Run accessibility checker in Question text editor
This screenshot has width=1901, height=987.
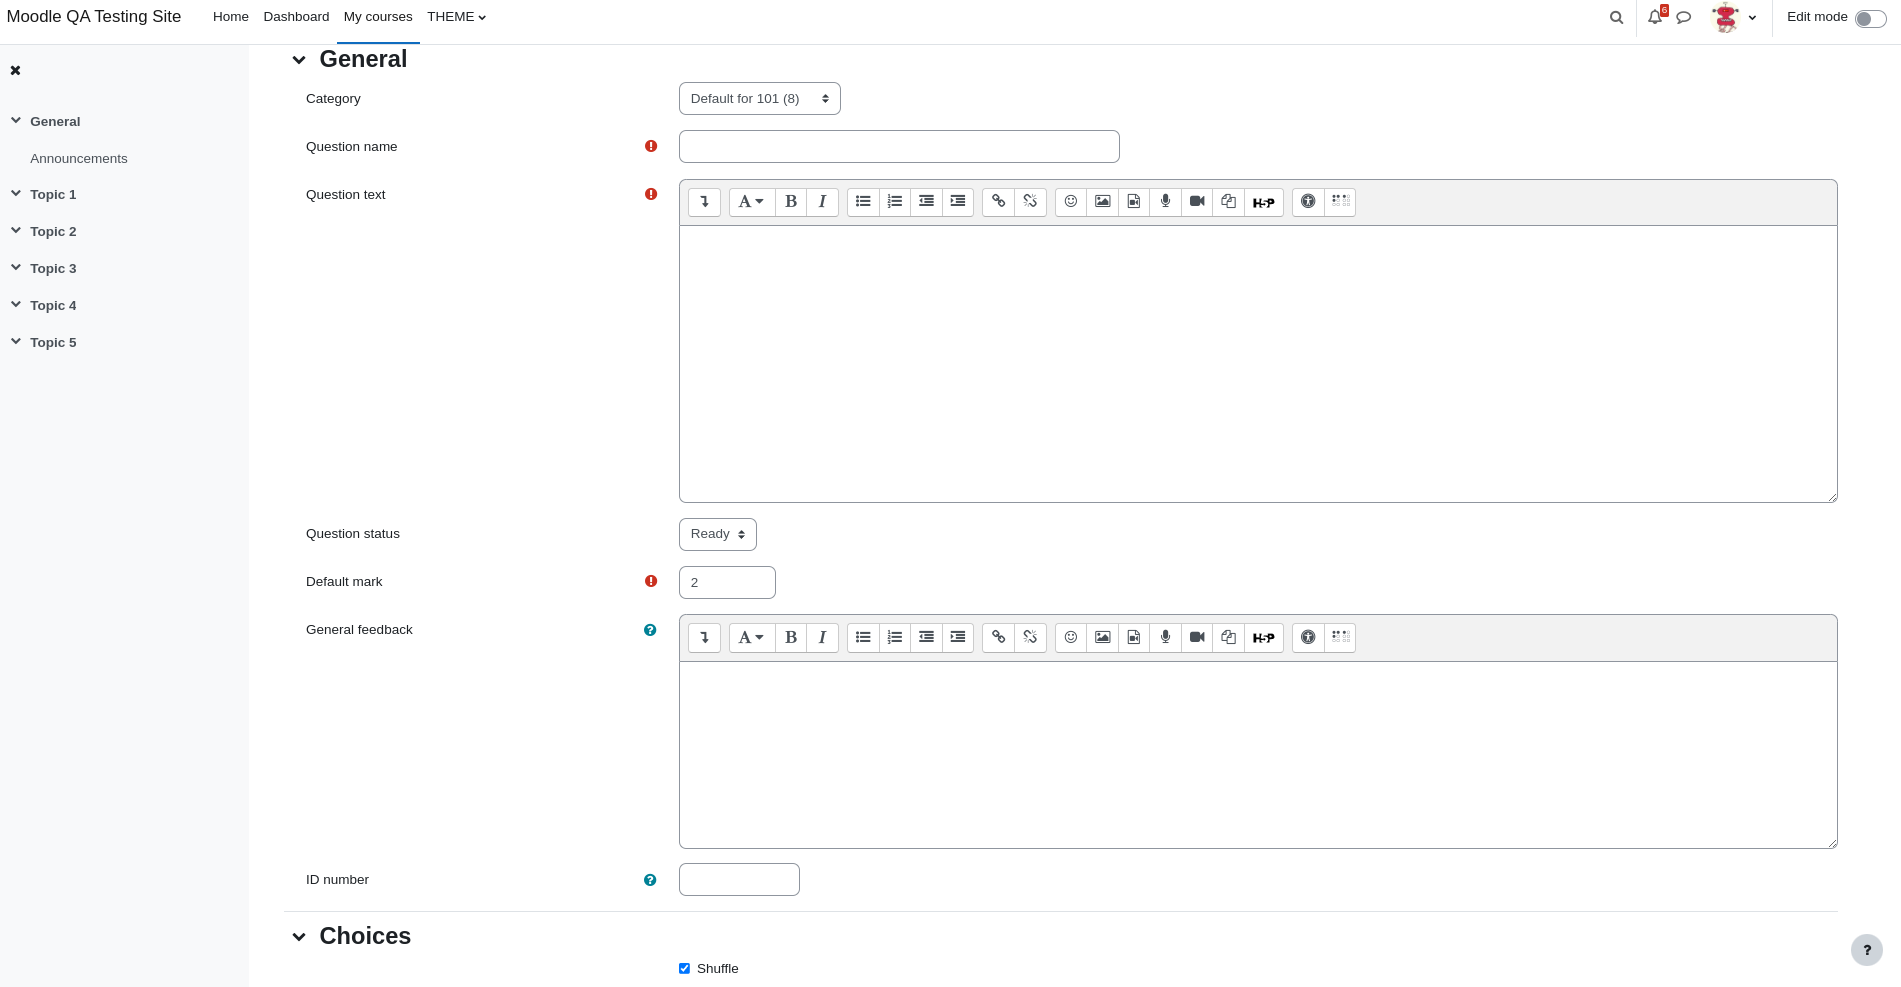(x=1308, y=202)
